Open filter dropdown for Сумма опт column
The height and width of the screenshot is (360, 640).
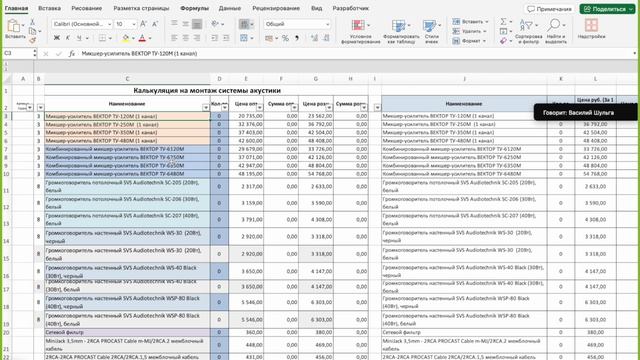click(x=294, y=107)
